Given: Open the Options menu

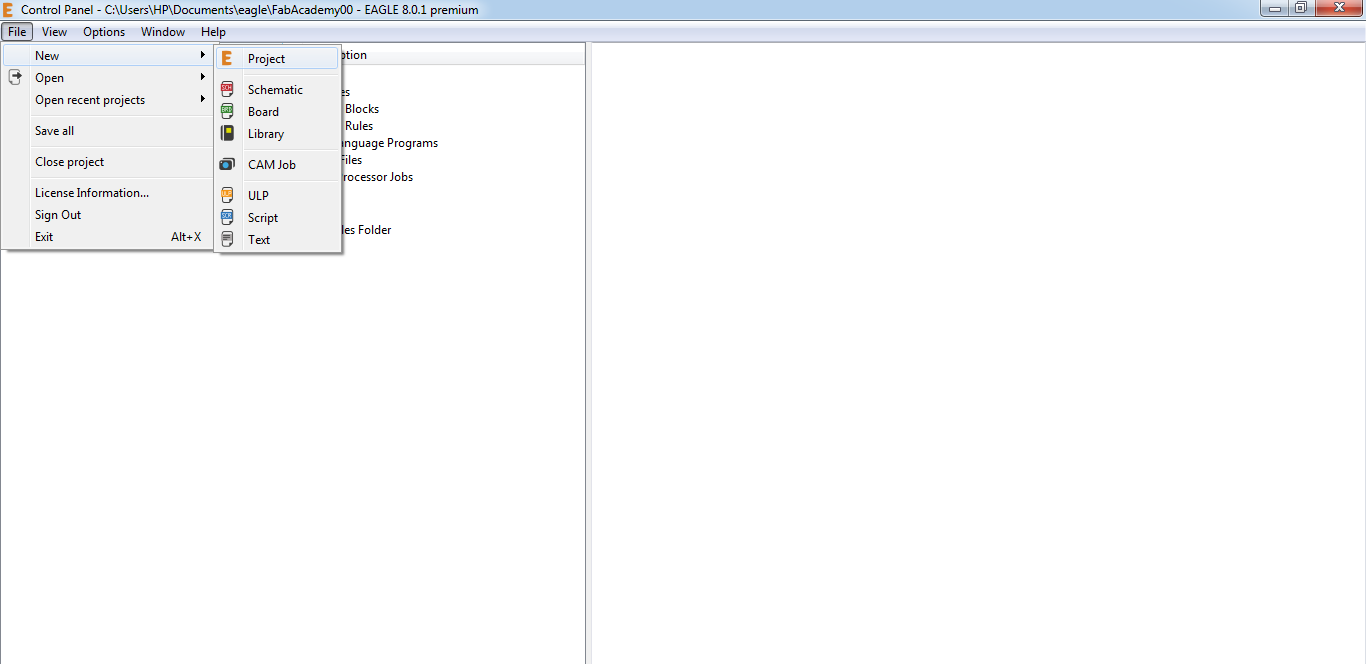Looking at the screenshot, I should point(104,32).
